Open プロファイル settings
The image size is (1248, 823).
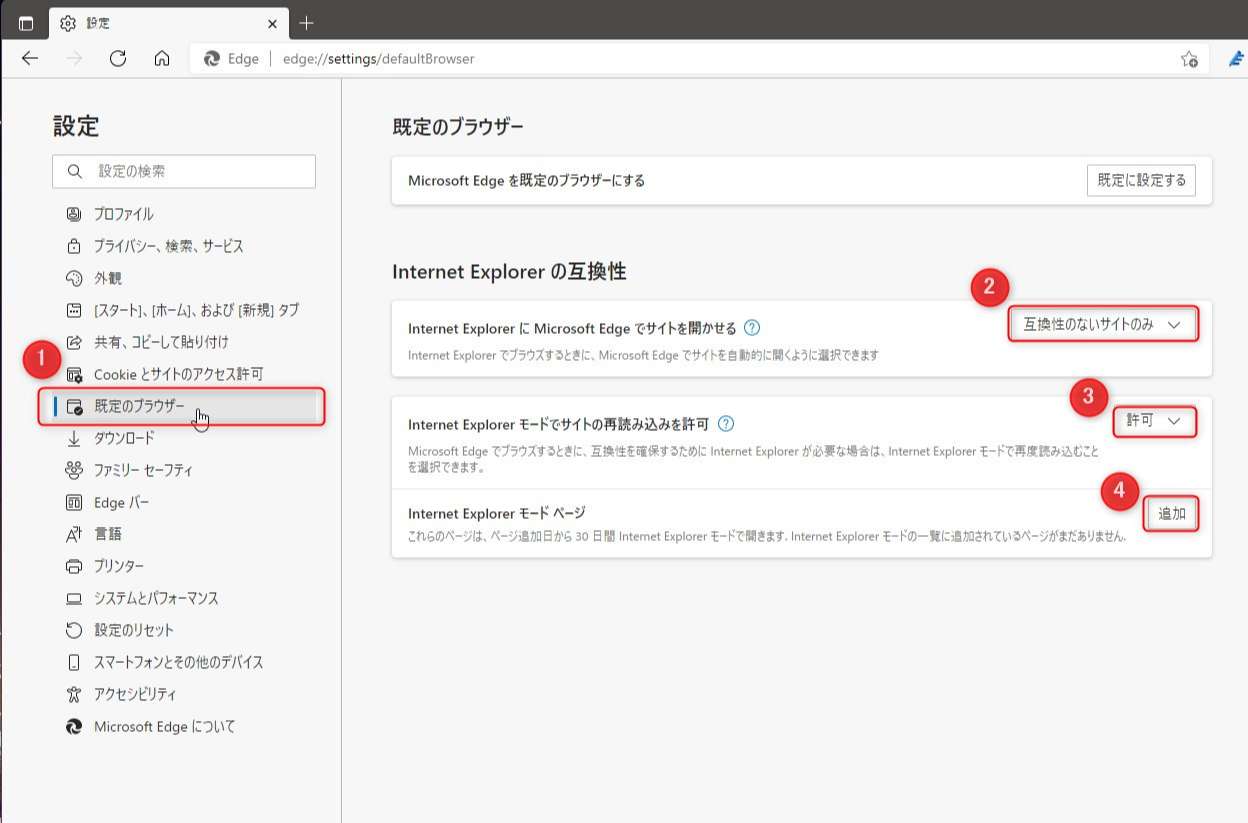[x=123, y=214]
